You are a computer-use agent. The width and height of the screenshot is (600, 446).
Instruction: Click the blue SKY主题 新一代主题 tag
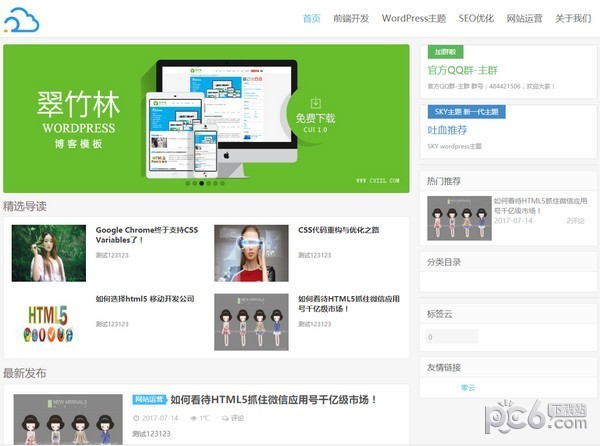[x=466, y=112]
